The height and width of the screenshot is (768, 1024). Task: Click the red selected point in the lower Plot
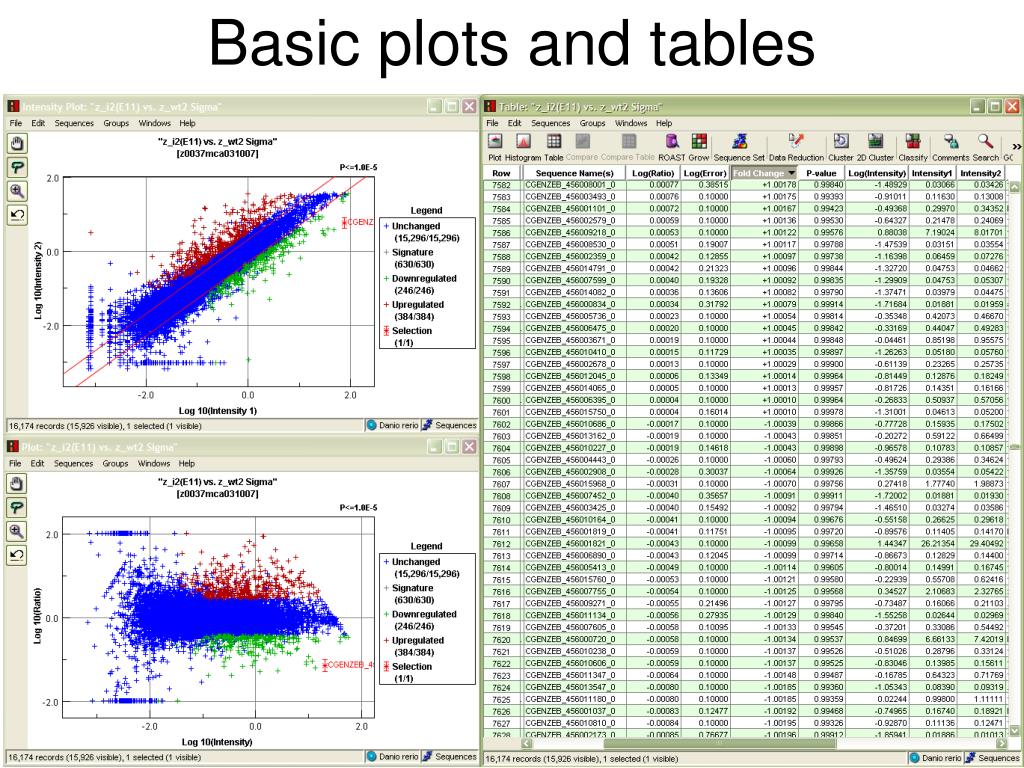pos(325,665)
